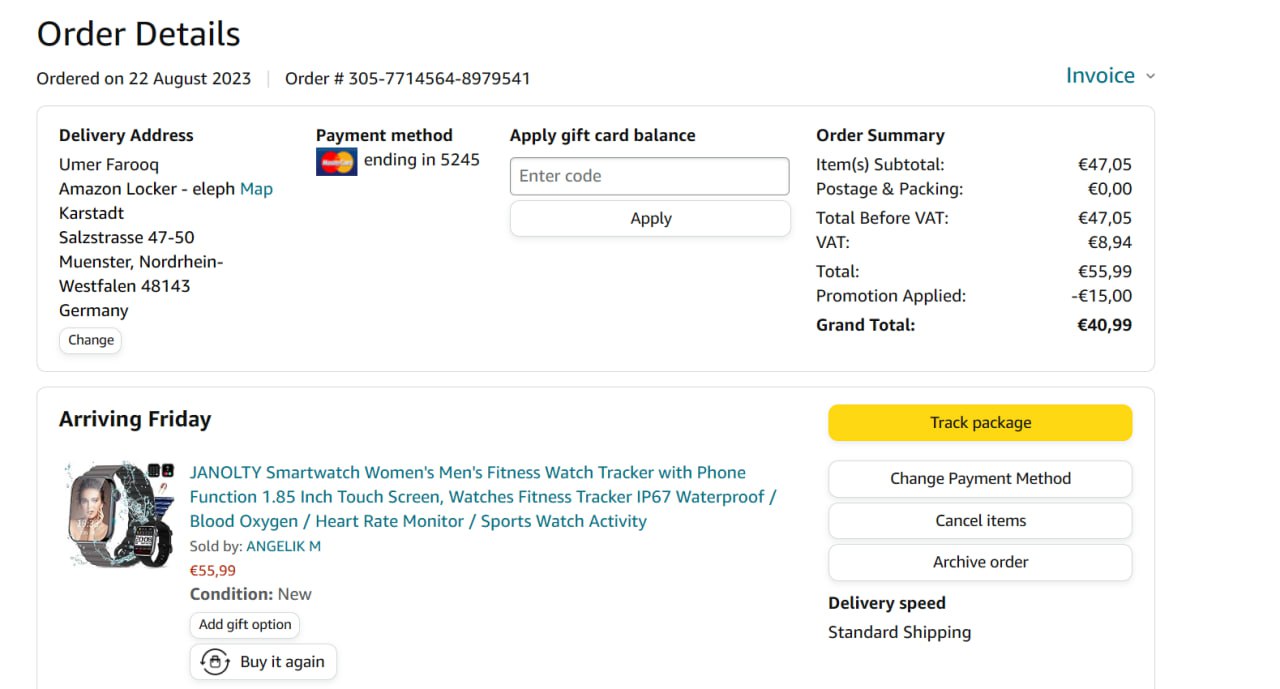This screenshot has height=689, width=1280.
Task: Select Change Payment Method
Action: (x=980, y=479)
